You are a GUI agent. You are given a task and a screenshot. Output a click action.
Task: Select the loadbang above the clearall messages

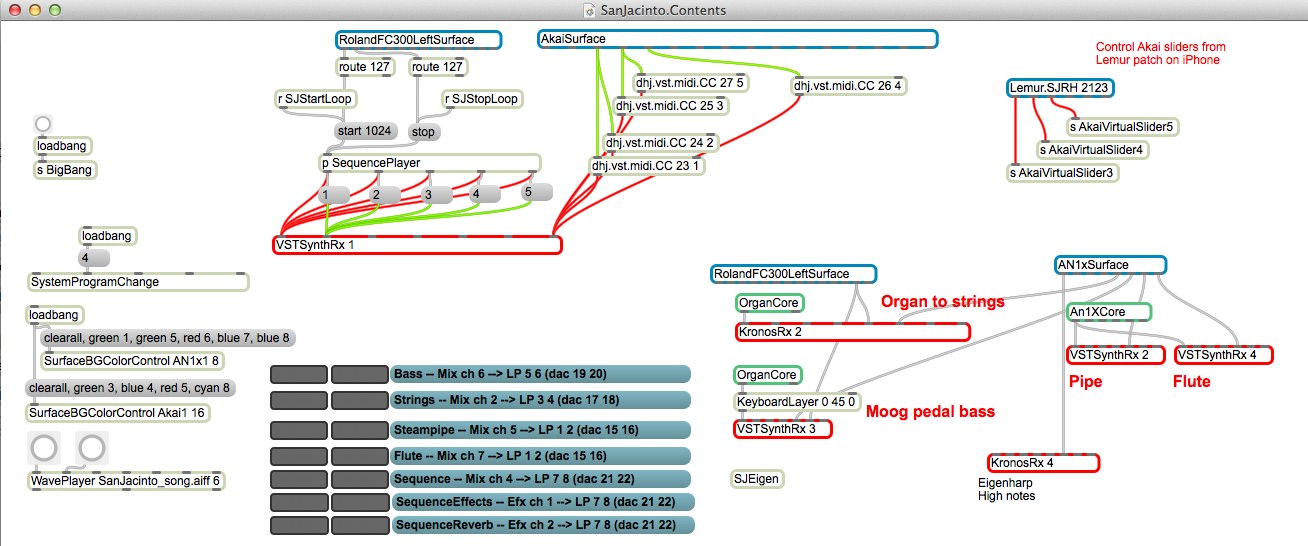[54, 315]
